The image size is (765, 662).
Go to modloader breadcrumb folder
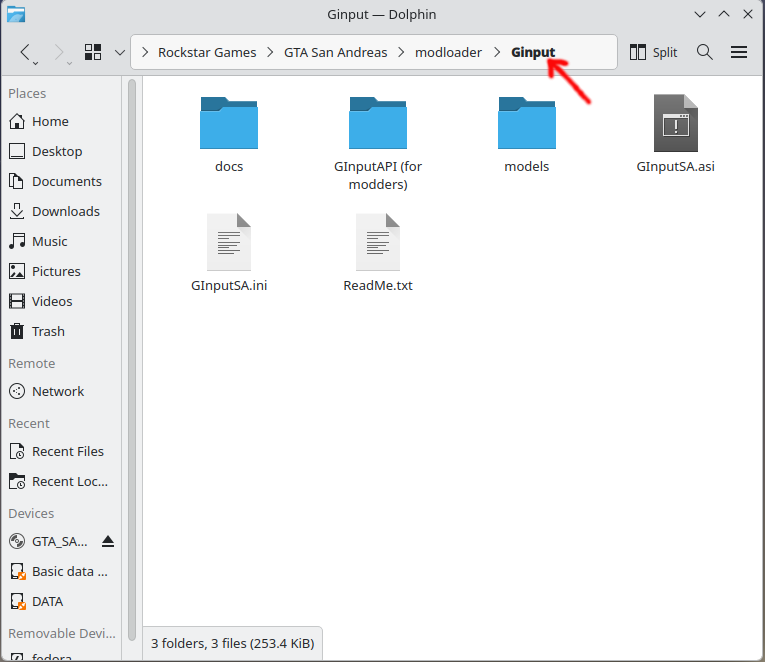point(448,52)
